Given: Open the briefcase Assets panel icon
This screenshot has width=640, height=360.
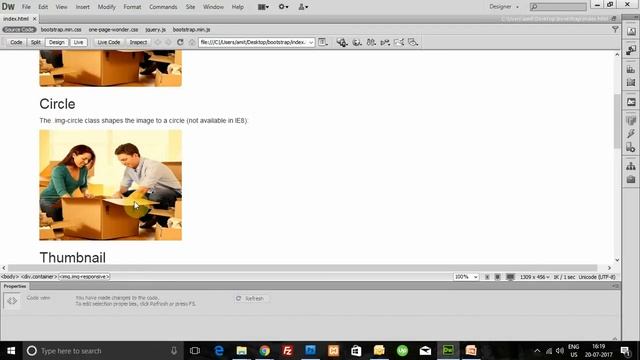Looking at the screenshot, I should pos(631,179).
